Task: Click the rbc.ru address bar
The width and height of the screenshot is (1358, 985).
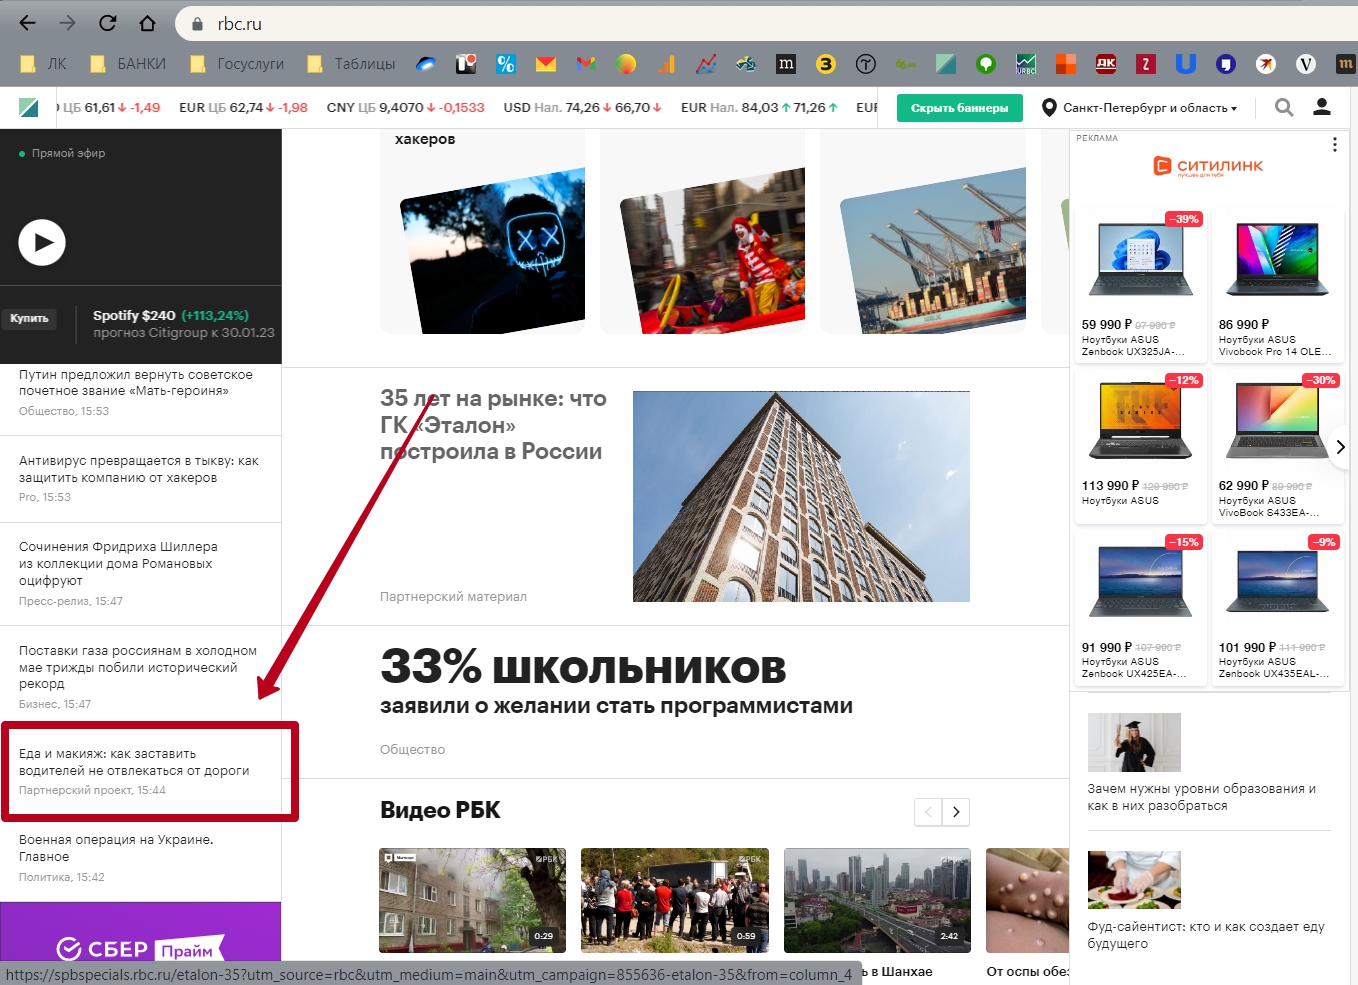Action: 600,24
